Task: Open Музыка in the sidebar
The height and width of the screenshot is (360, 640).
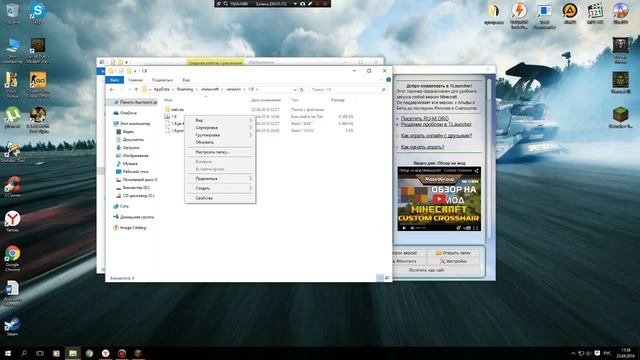Action: point(127,163)
